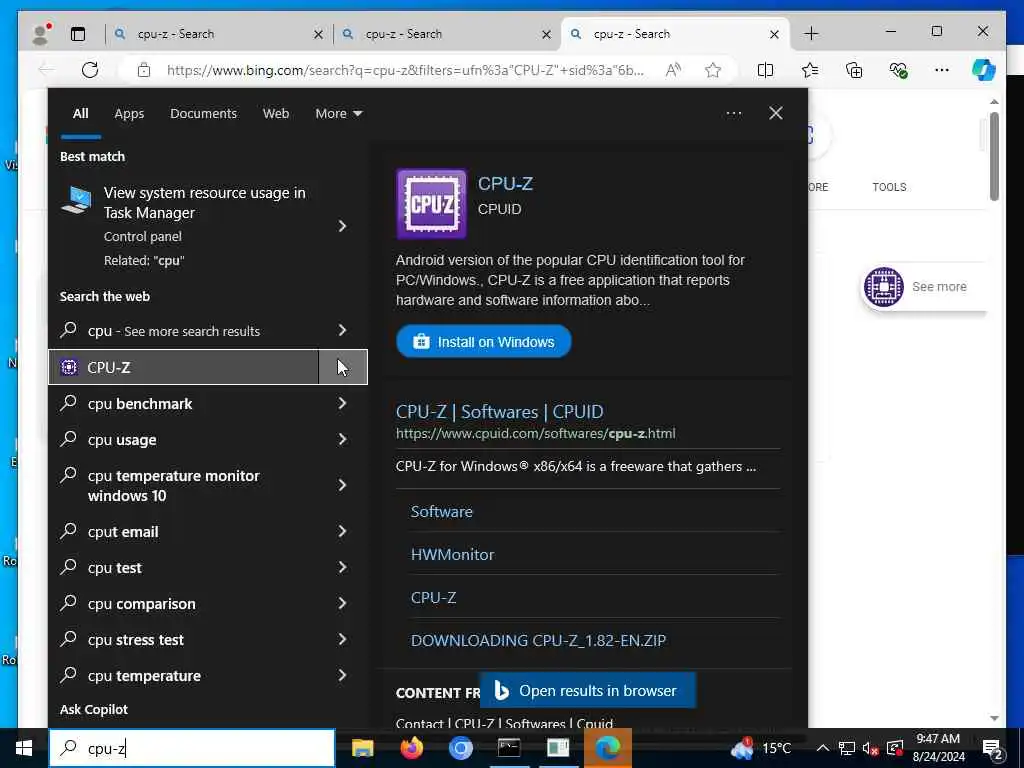1024x768 pixels.
Task: Open the weather widget showing 15°C
Action: click(x=761, y=748)
